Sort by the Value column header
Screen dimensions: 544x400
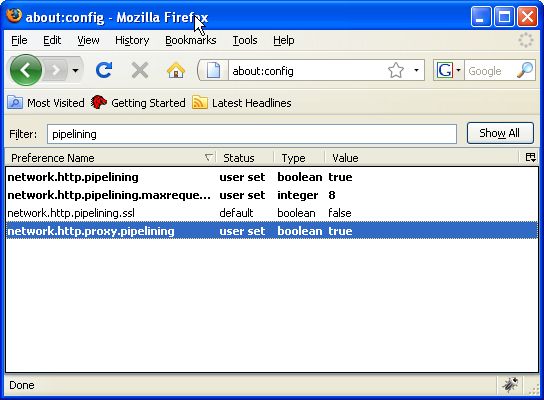(x=421, y=158)
